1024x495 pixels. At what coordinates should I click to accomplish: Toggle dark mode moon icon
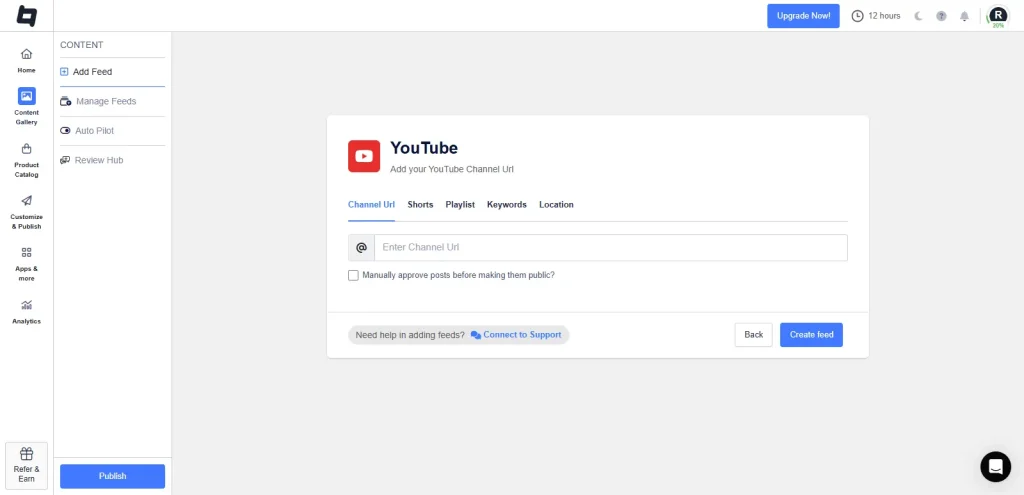pos(918,16)
